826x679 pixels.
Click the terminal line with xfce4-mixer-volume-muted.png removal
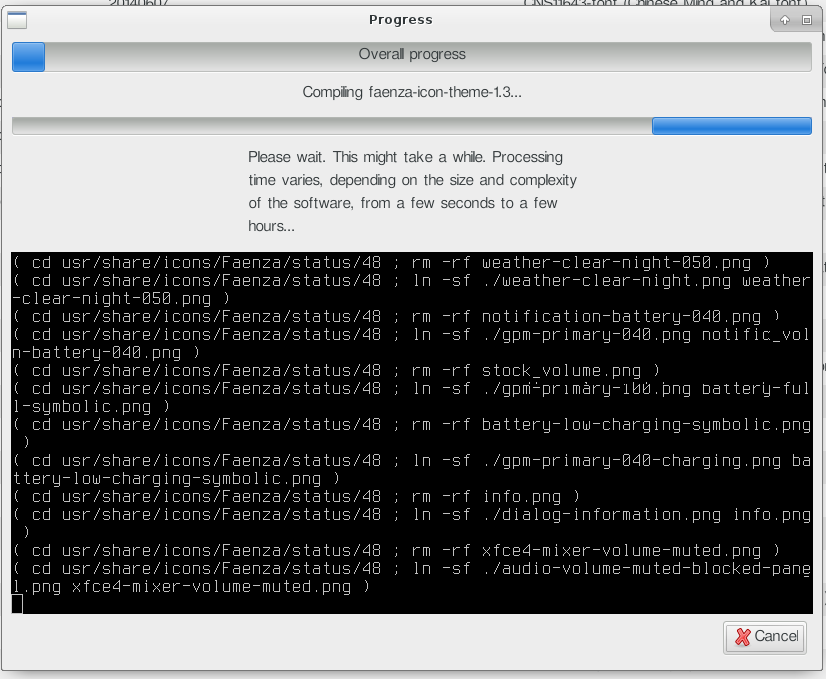(397, 551)
